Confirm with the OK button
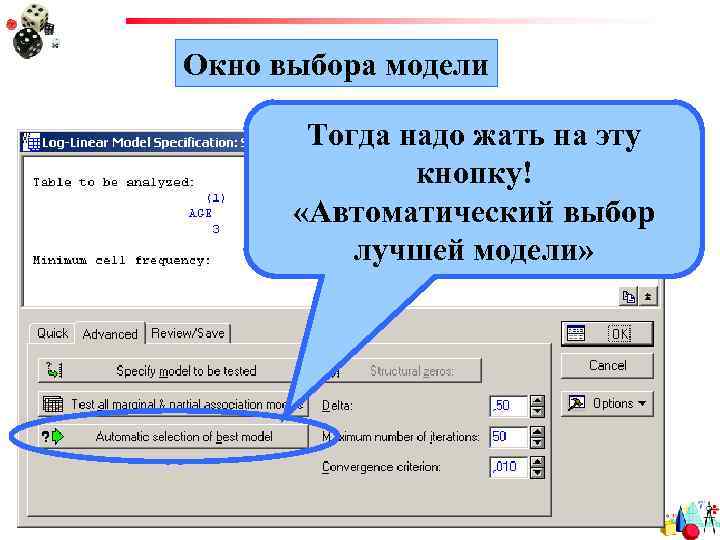Viewport: 720px width, 540px height. pyautogui.click(x=607, y=333)
